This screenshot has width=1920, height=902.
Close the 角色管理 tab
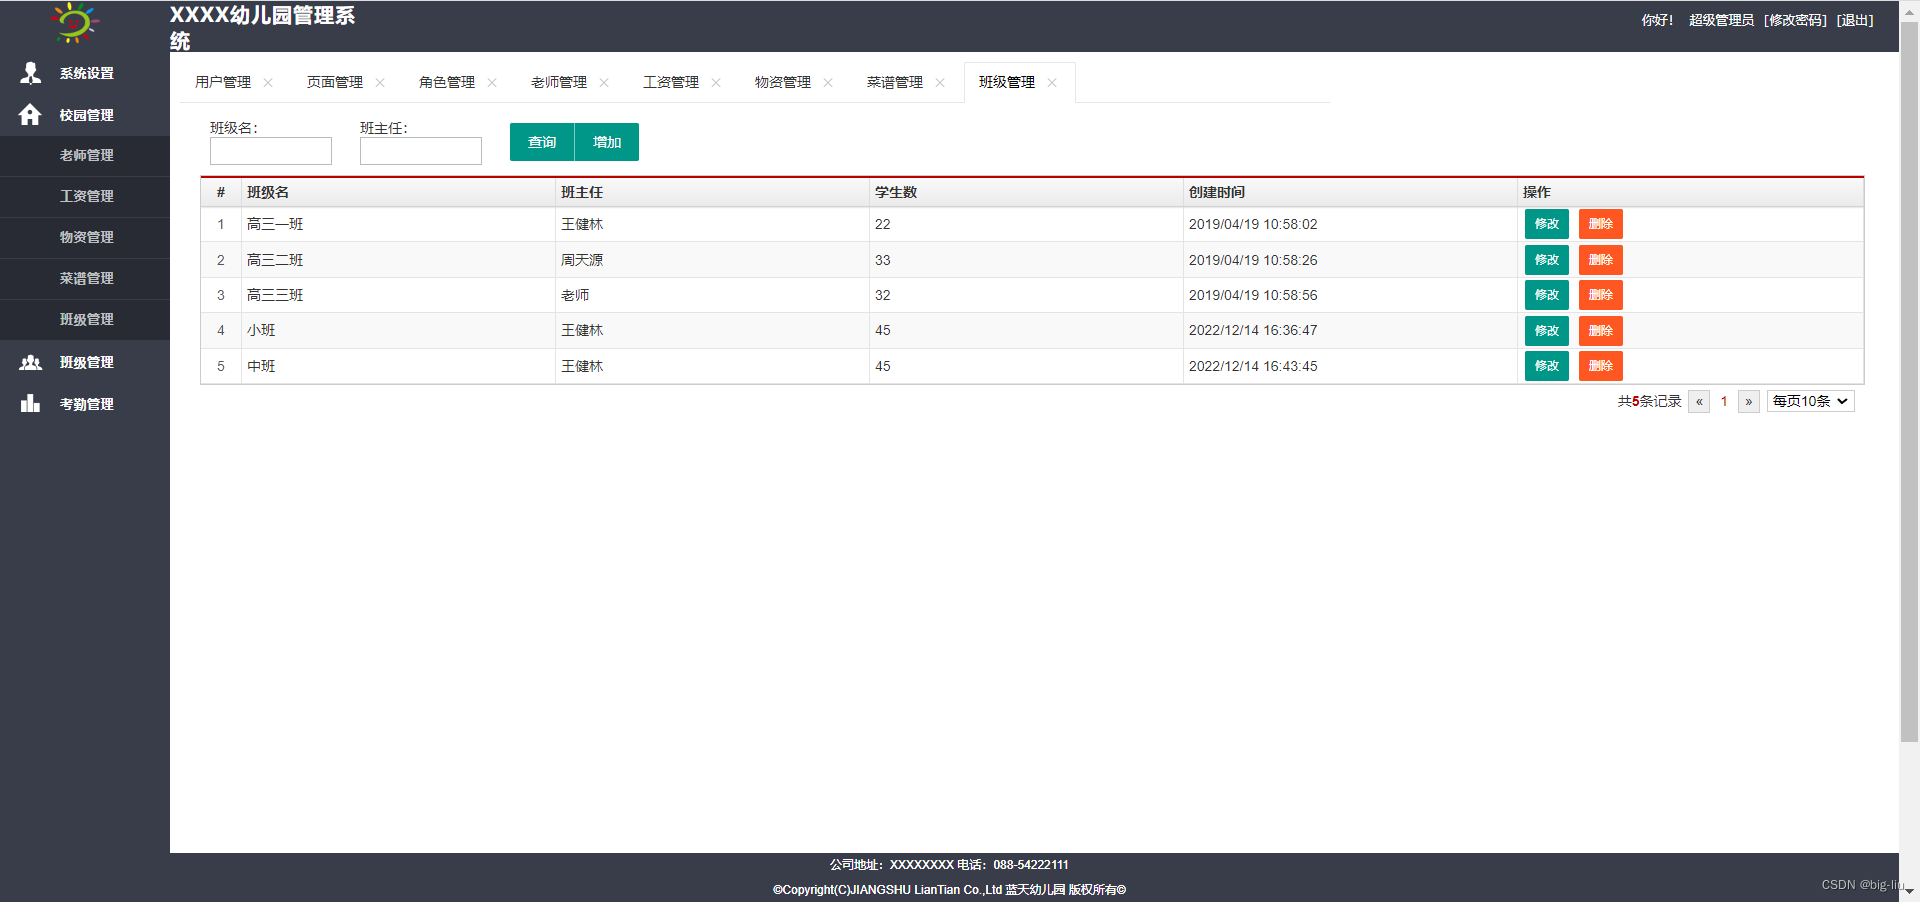click(492, 83)
